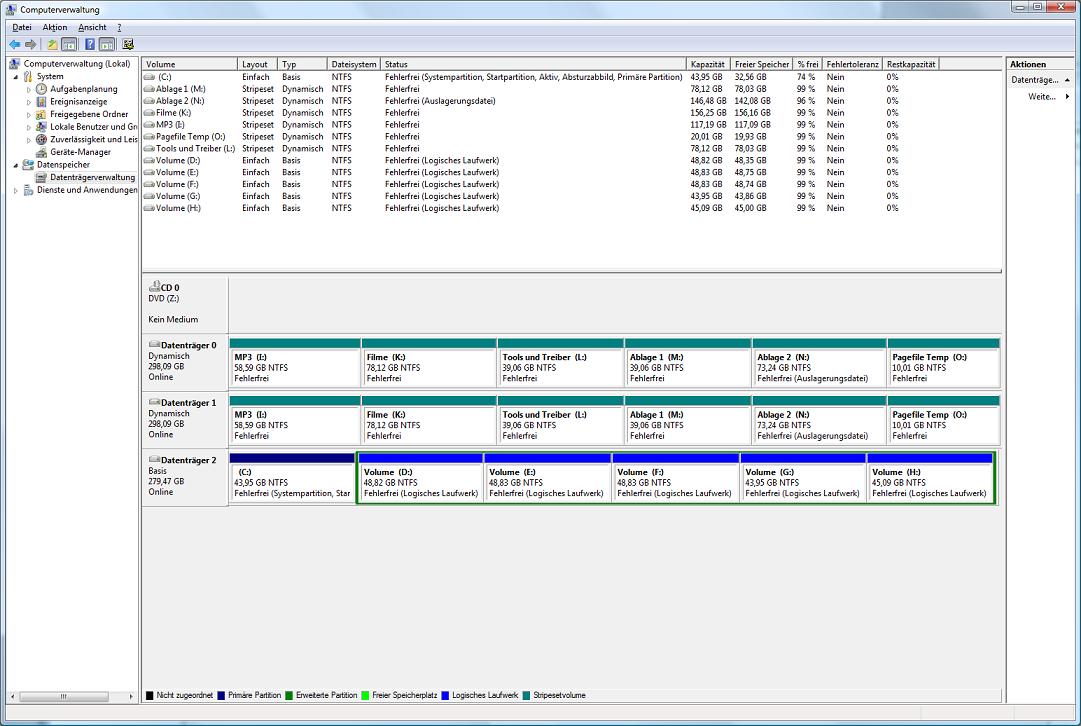Select Volume (D:) partition on Datenträger 2
This screenshot has height=726, width=1081.
point(421,478)
